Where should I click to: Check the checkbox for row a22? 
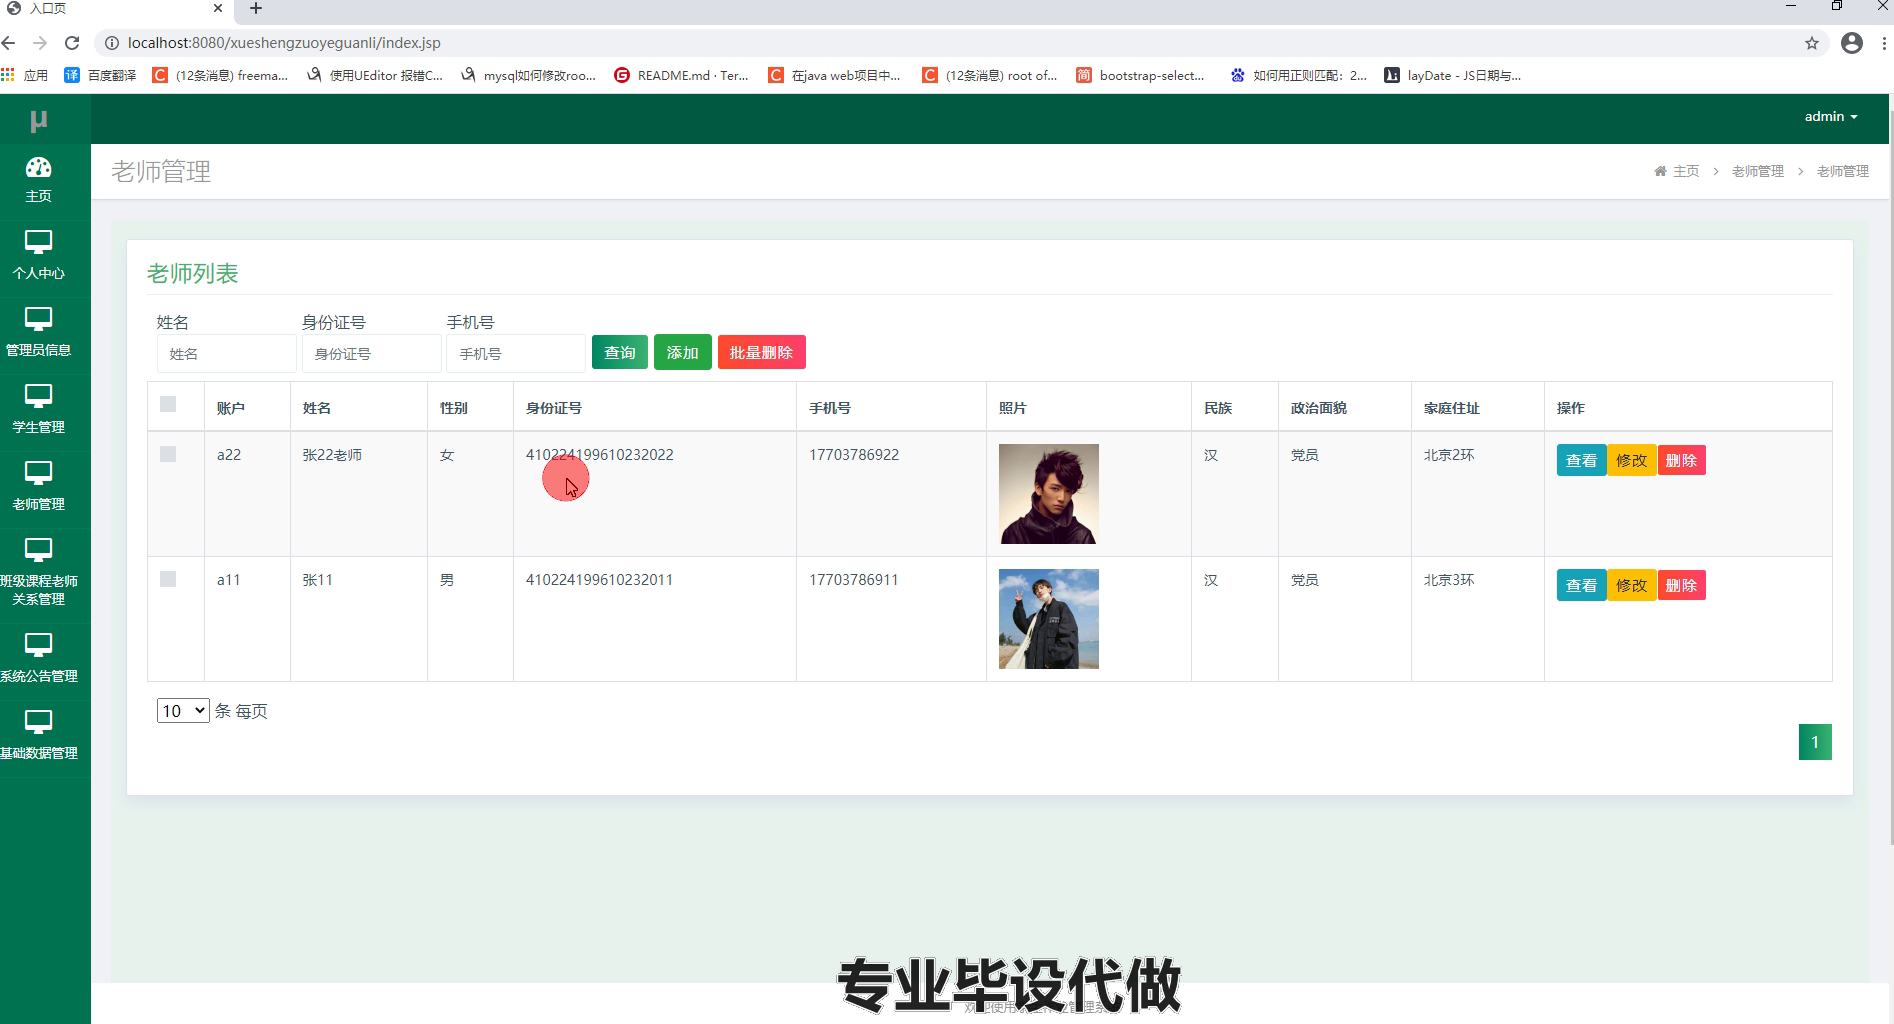click(168, 454)
